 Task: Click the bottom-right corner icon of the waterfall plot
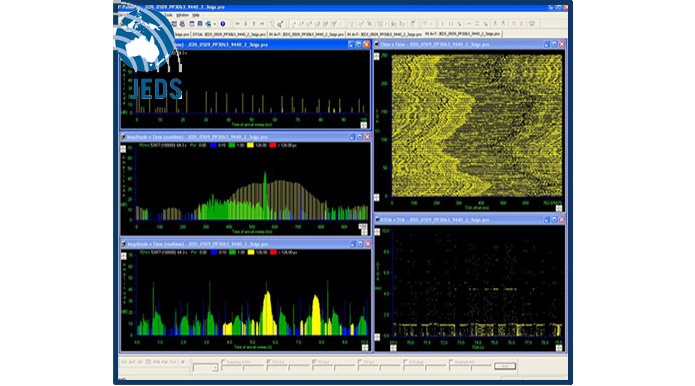pos(559,208)
